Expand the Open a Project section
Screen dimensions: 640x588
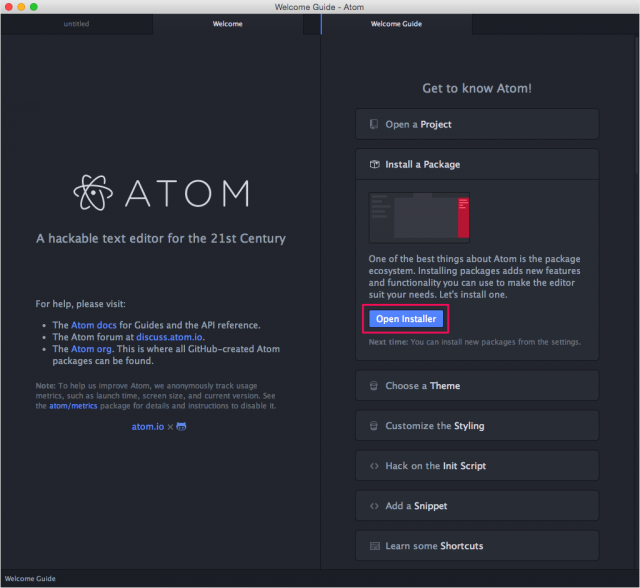coord(477,124)
